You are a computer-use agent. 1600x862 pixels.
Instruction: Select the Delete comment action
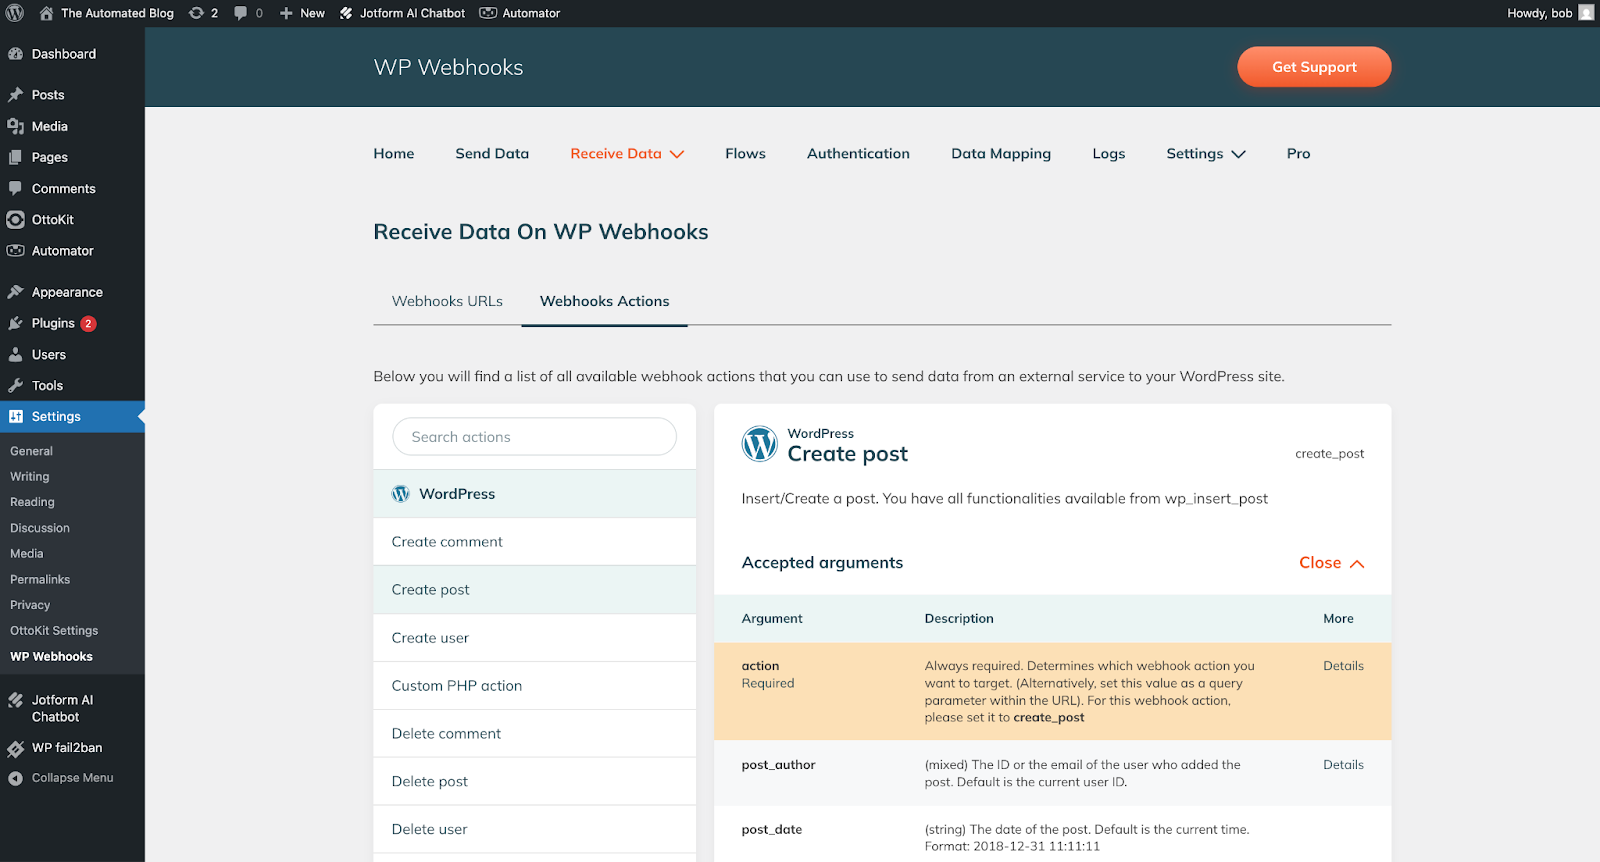(535, 734)
